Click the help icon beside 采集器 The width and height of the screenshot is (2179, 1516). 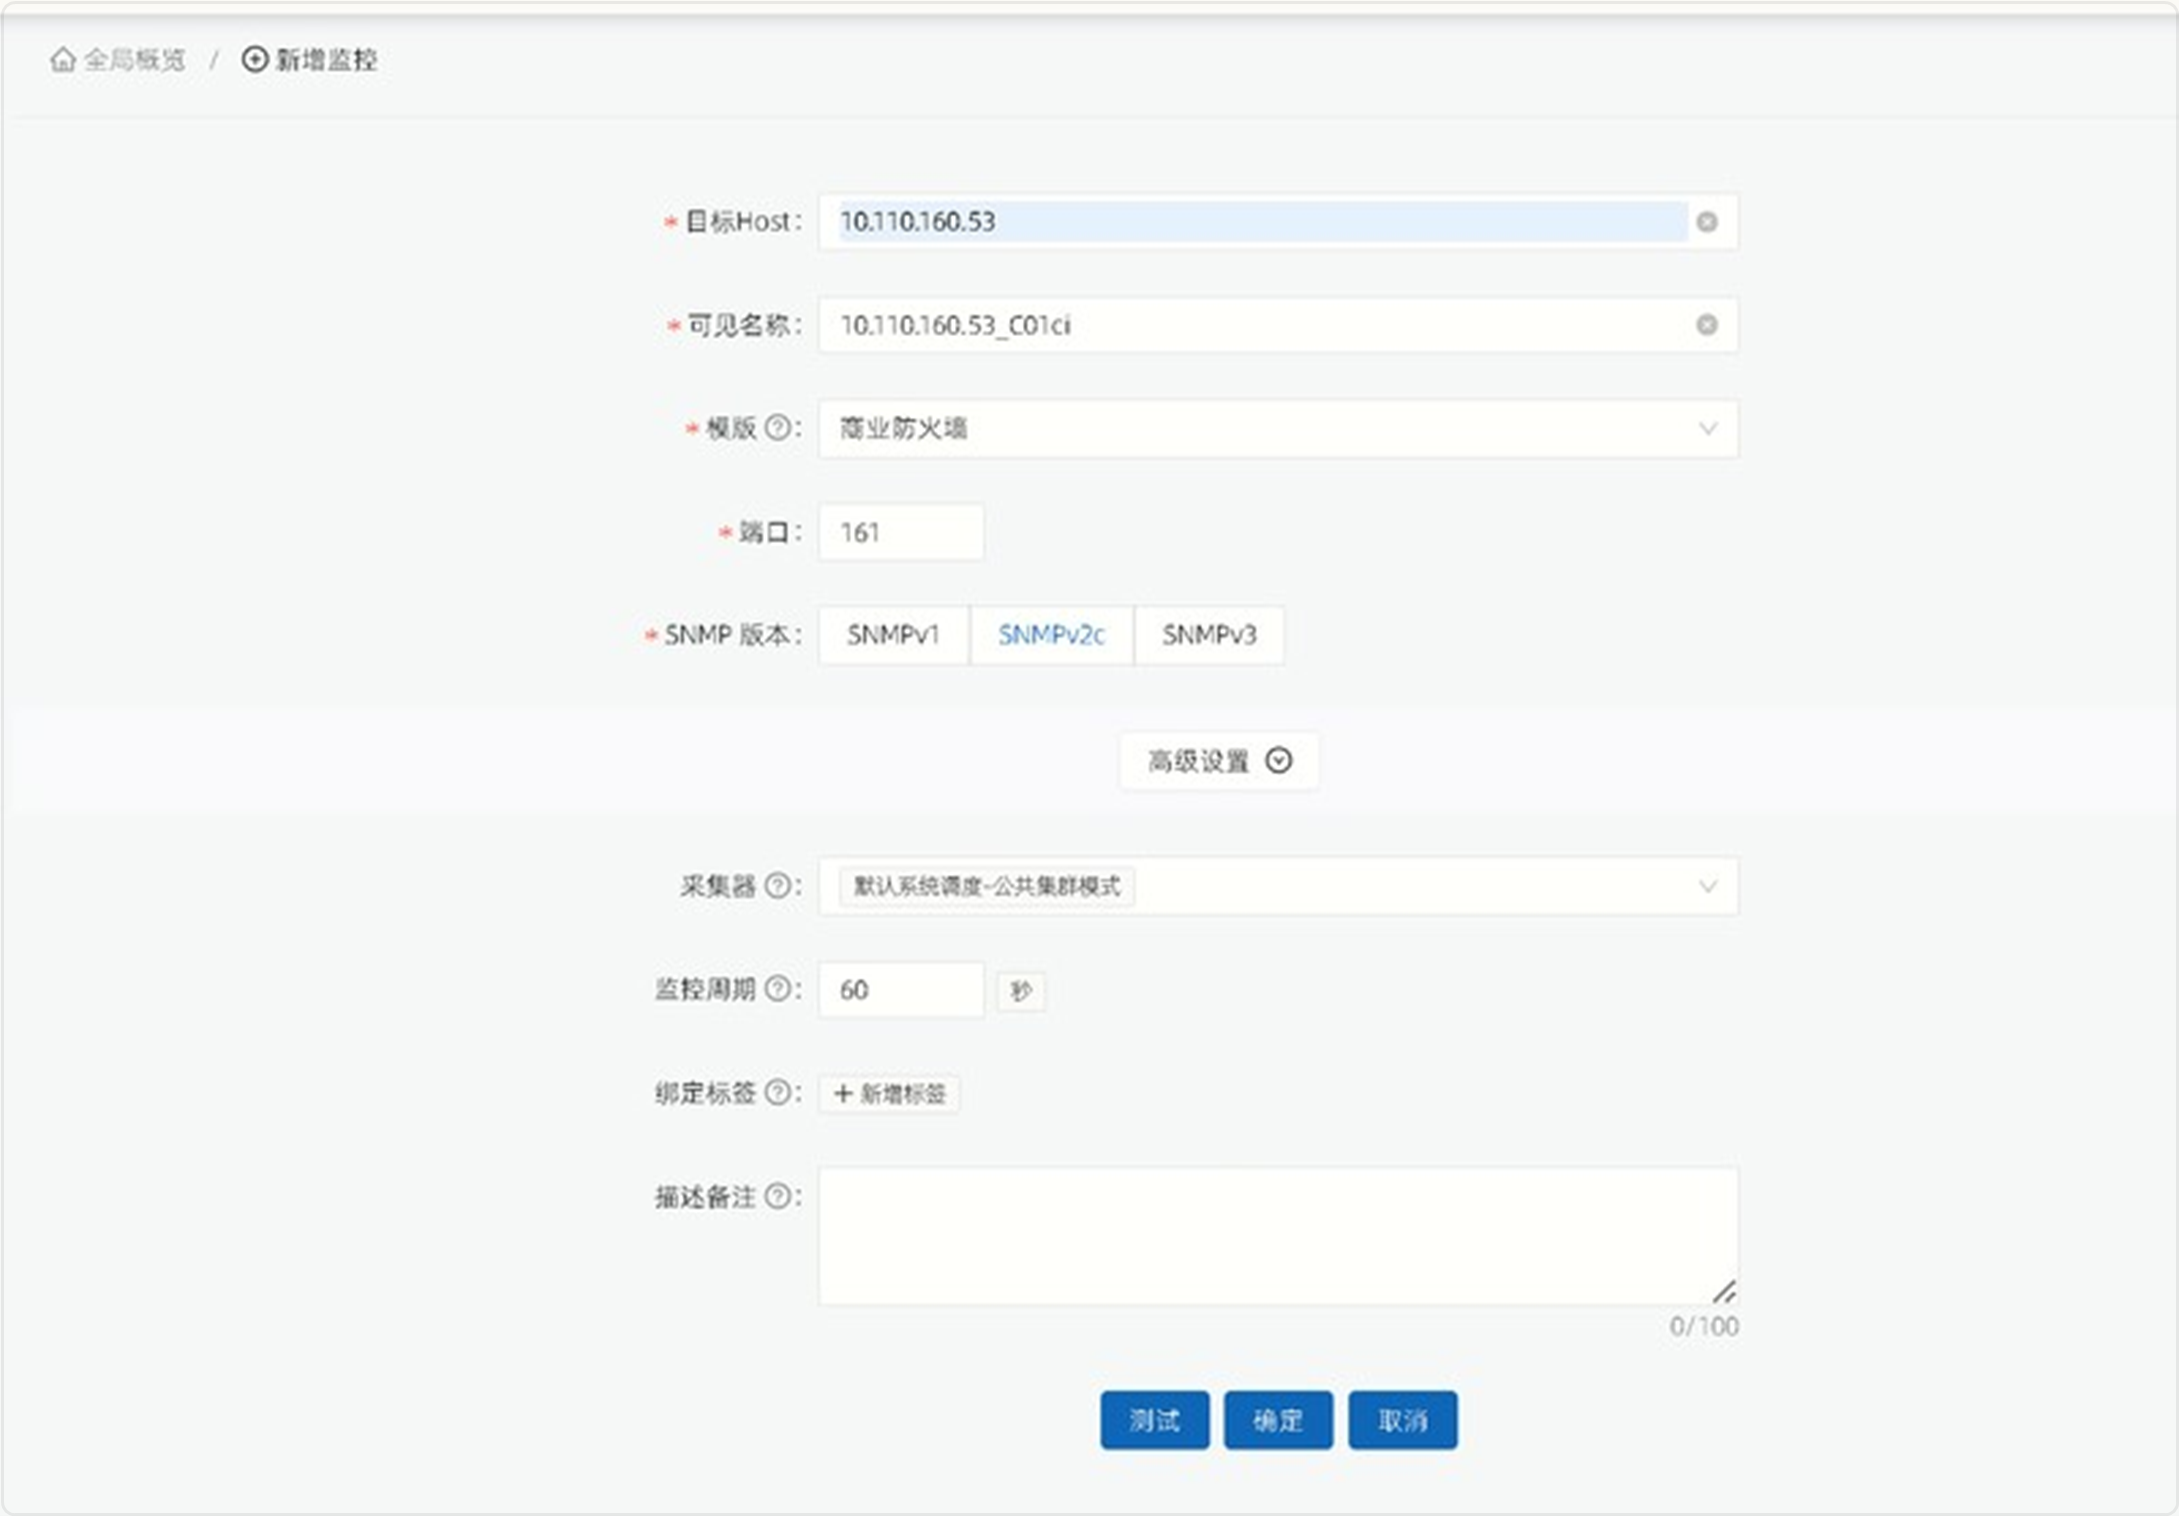779,886
